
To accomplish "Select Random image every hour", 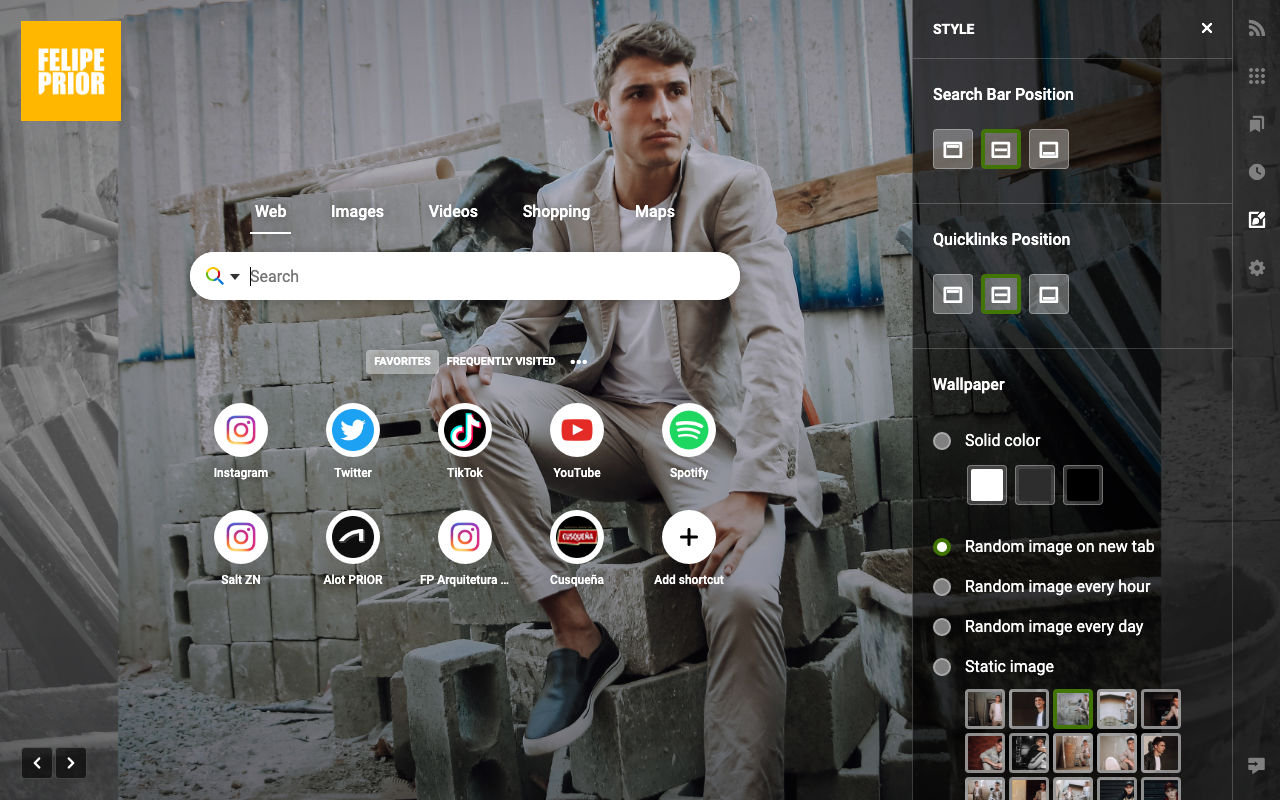I will point(942,587).
